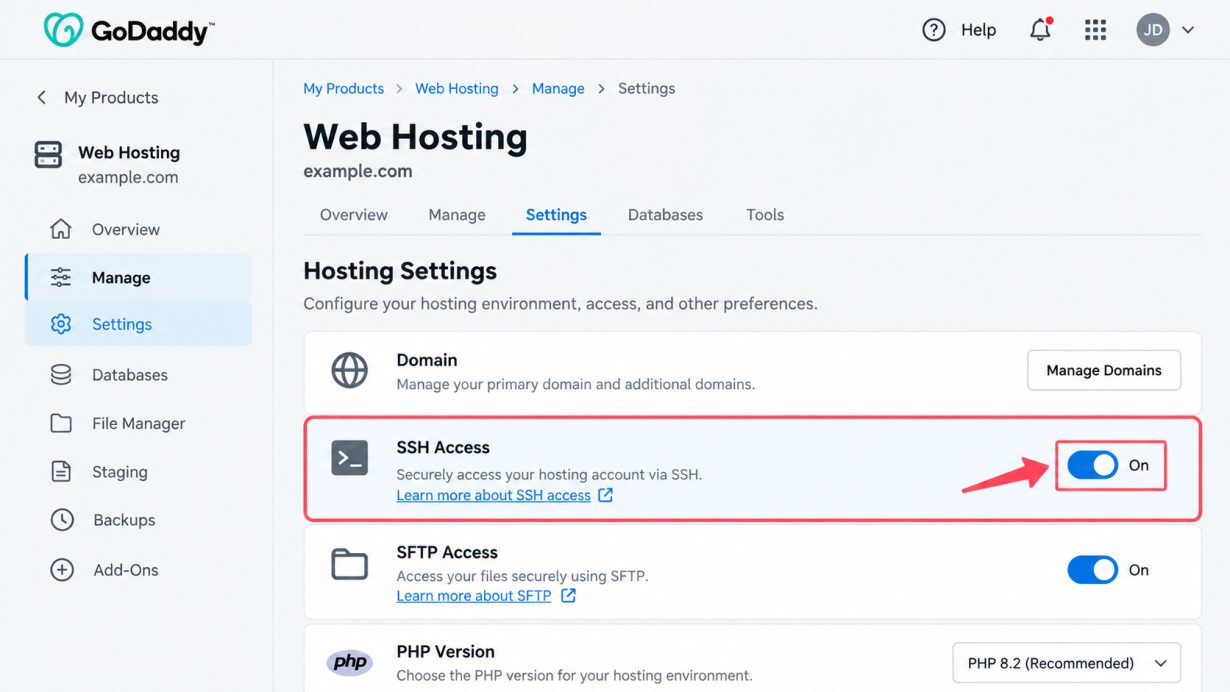Click the external link icon beside SSH access link
Screen dimensions: 1230x692
605,495
